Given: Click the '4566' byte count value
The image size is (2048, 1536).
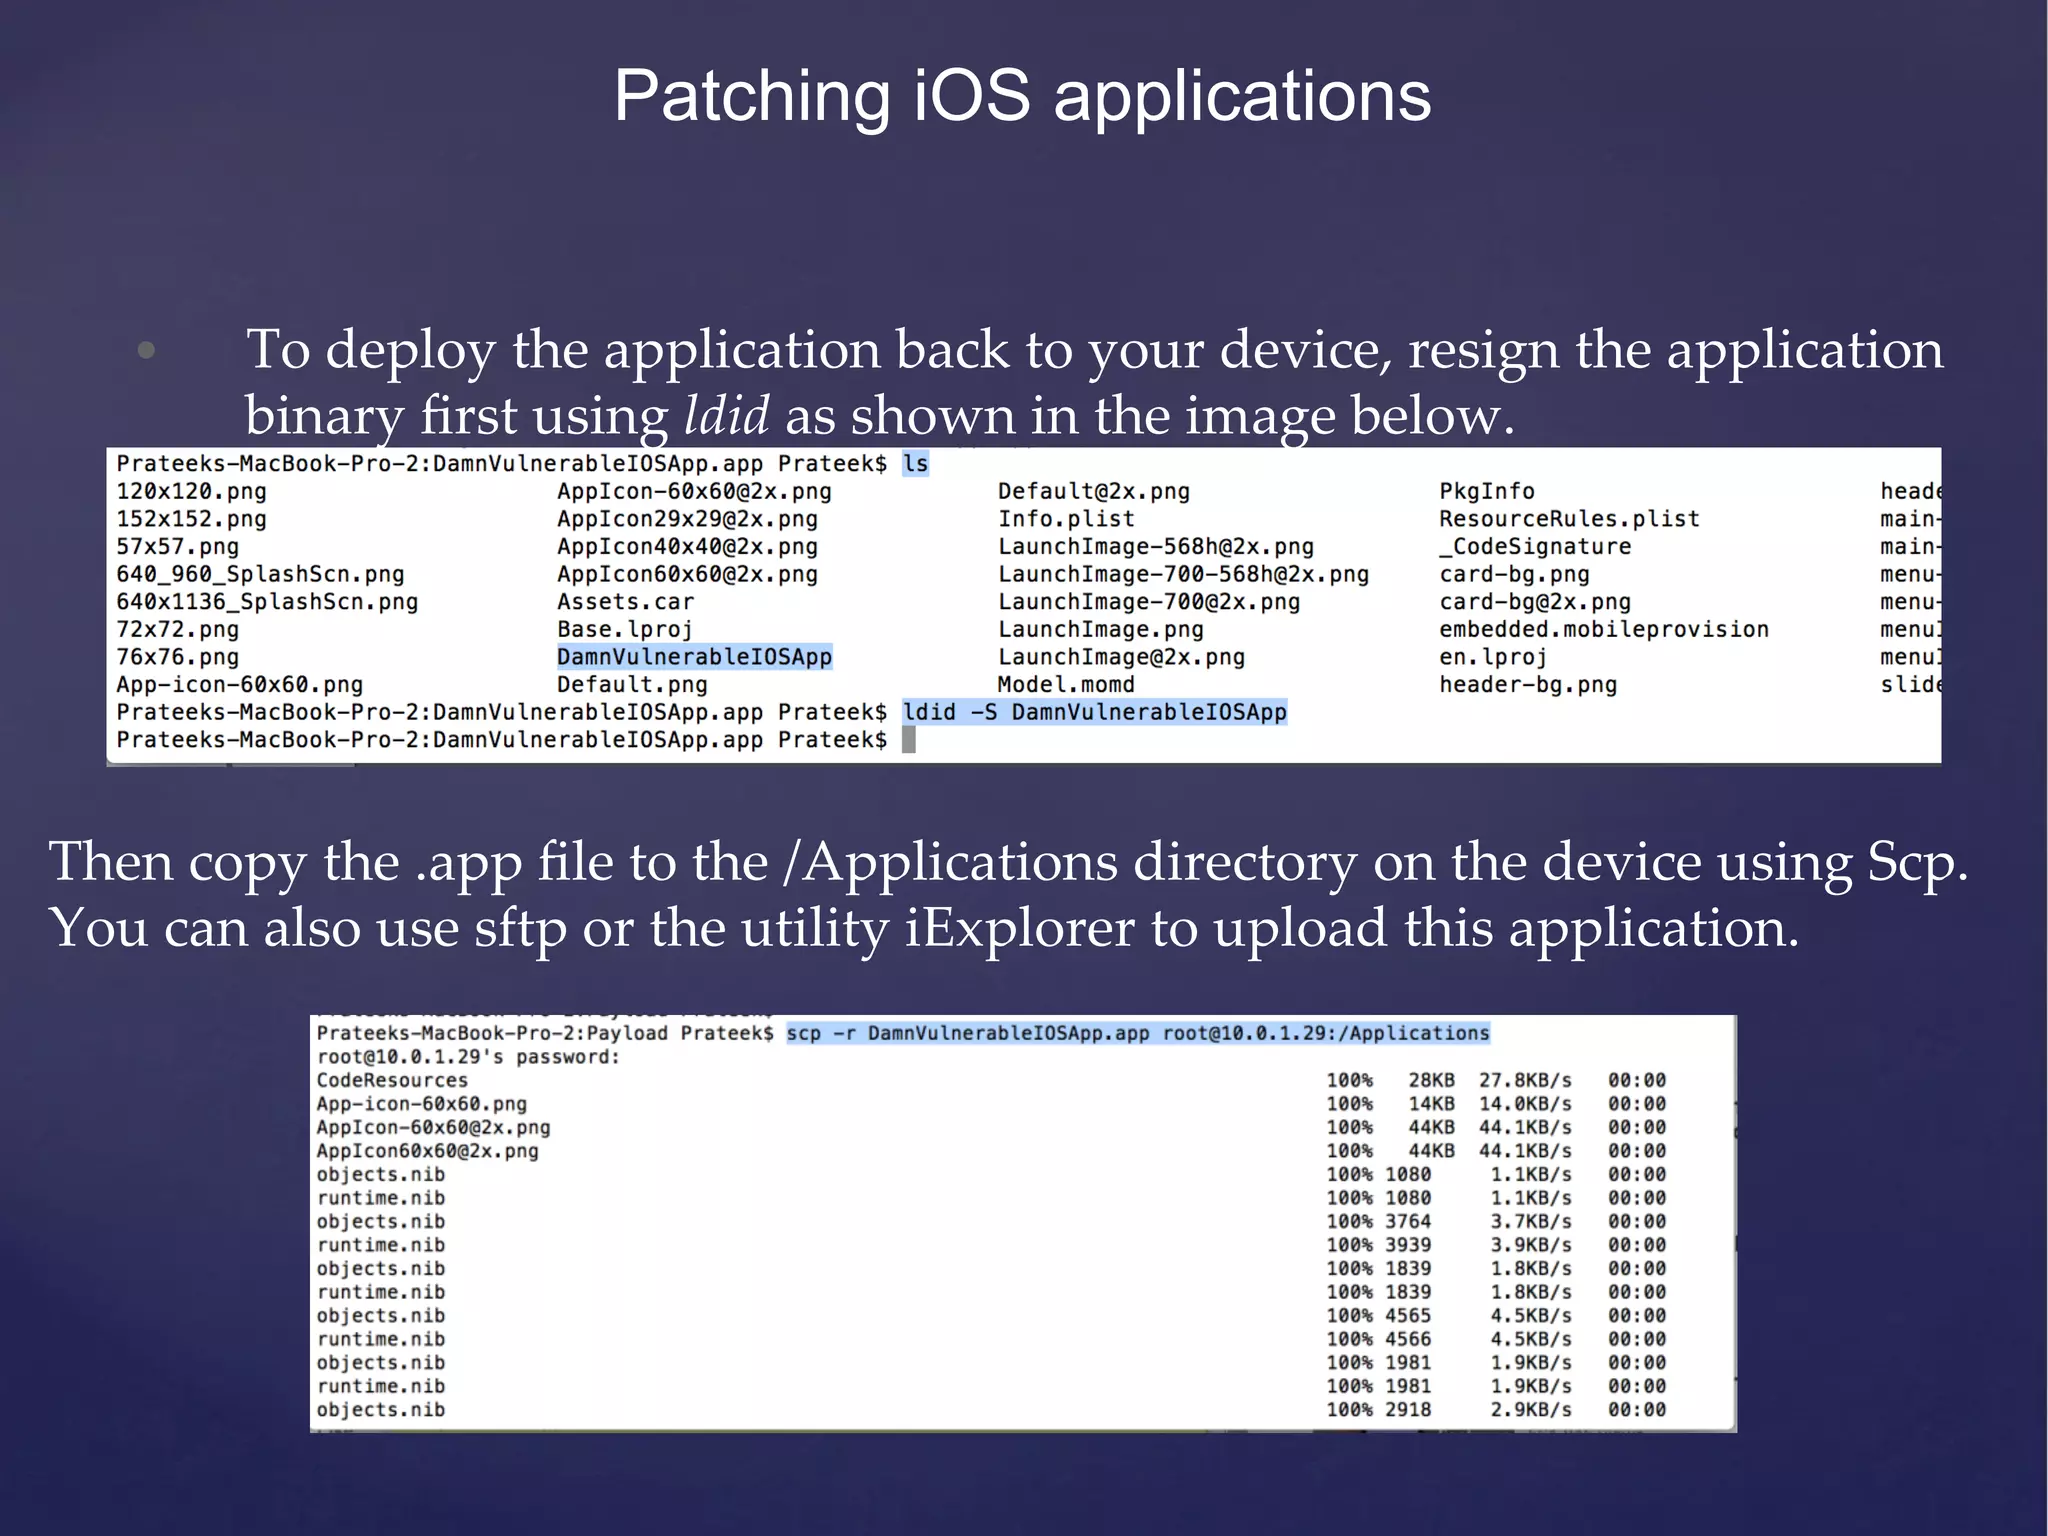Looking at the screenshot, I should [1408, 1339].
